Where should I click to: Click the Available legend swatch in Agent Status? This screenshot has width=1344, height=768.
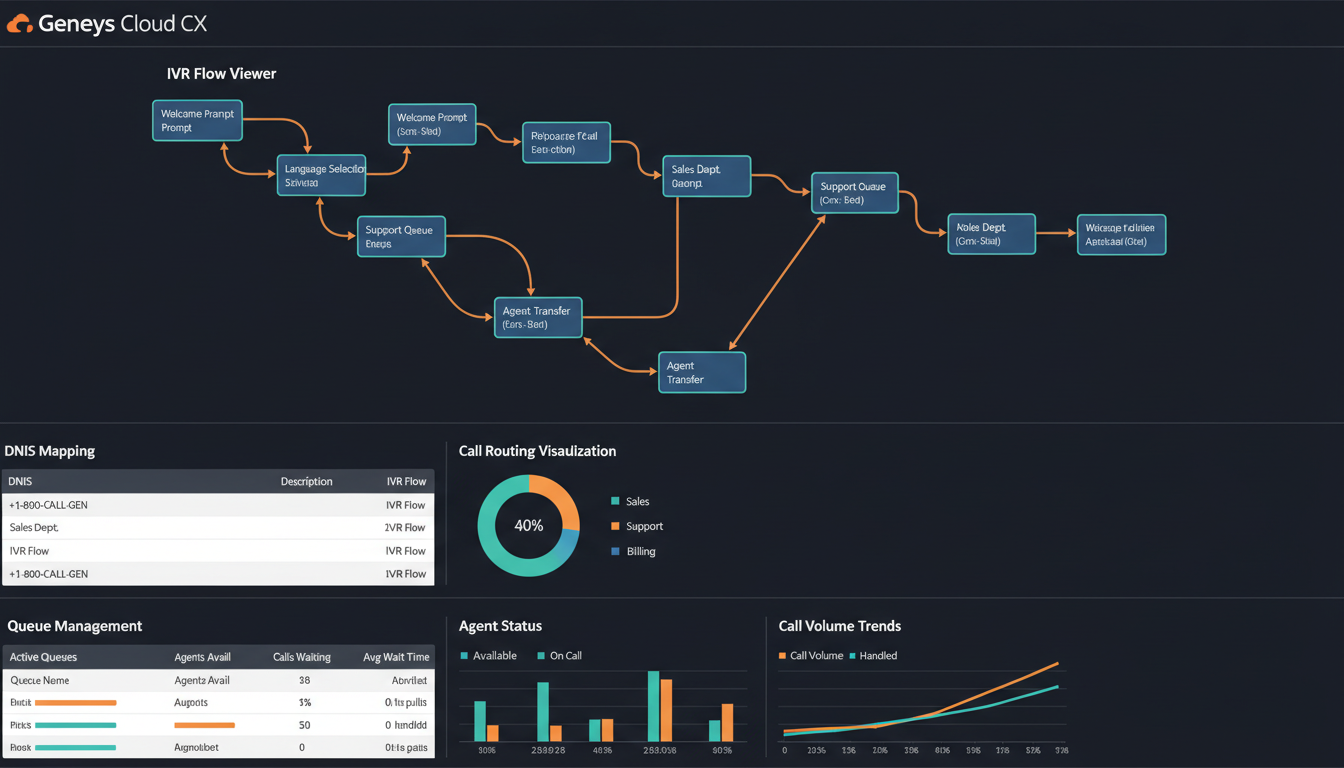tap(464, 656)
